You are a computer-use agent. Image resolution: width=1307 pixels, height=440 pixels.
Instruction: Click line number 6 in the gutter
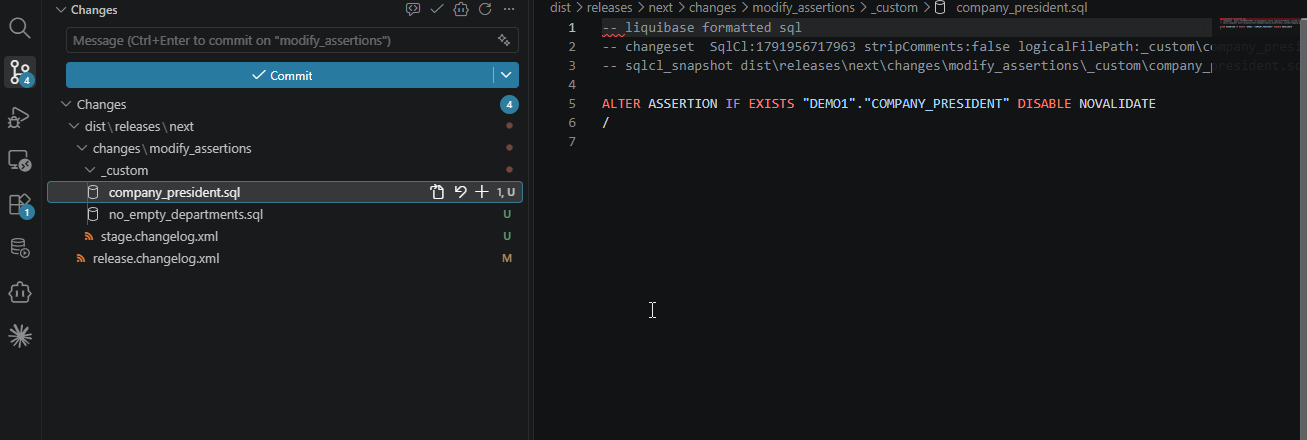[571, 122]
